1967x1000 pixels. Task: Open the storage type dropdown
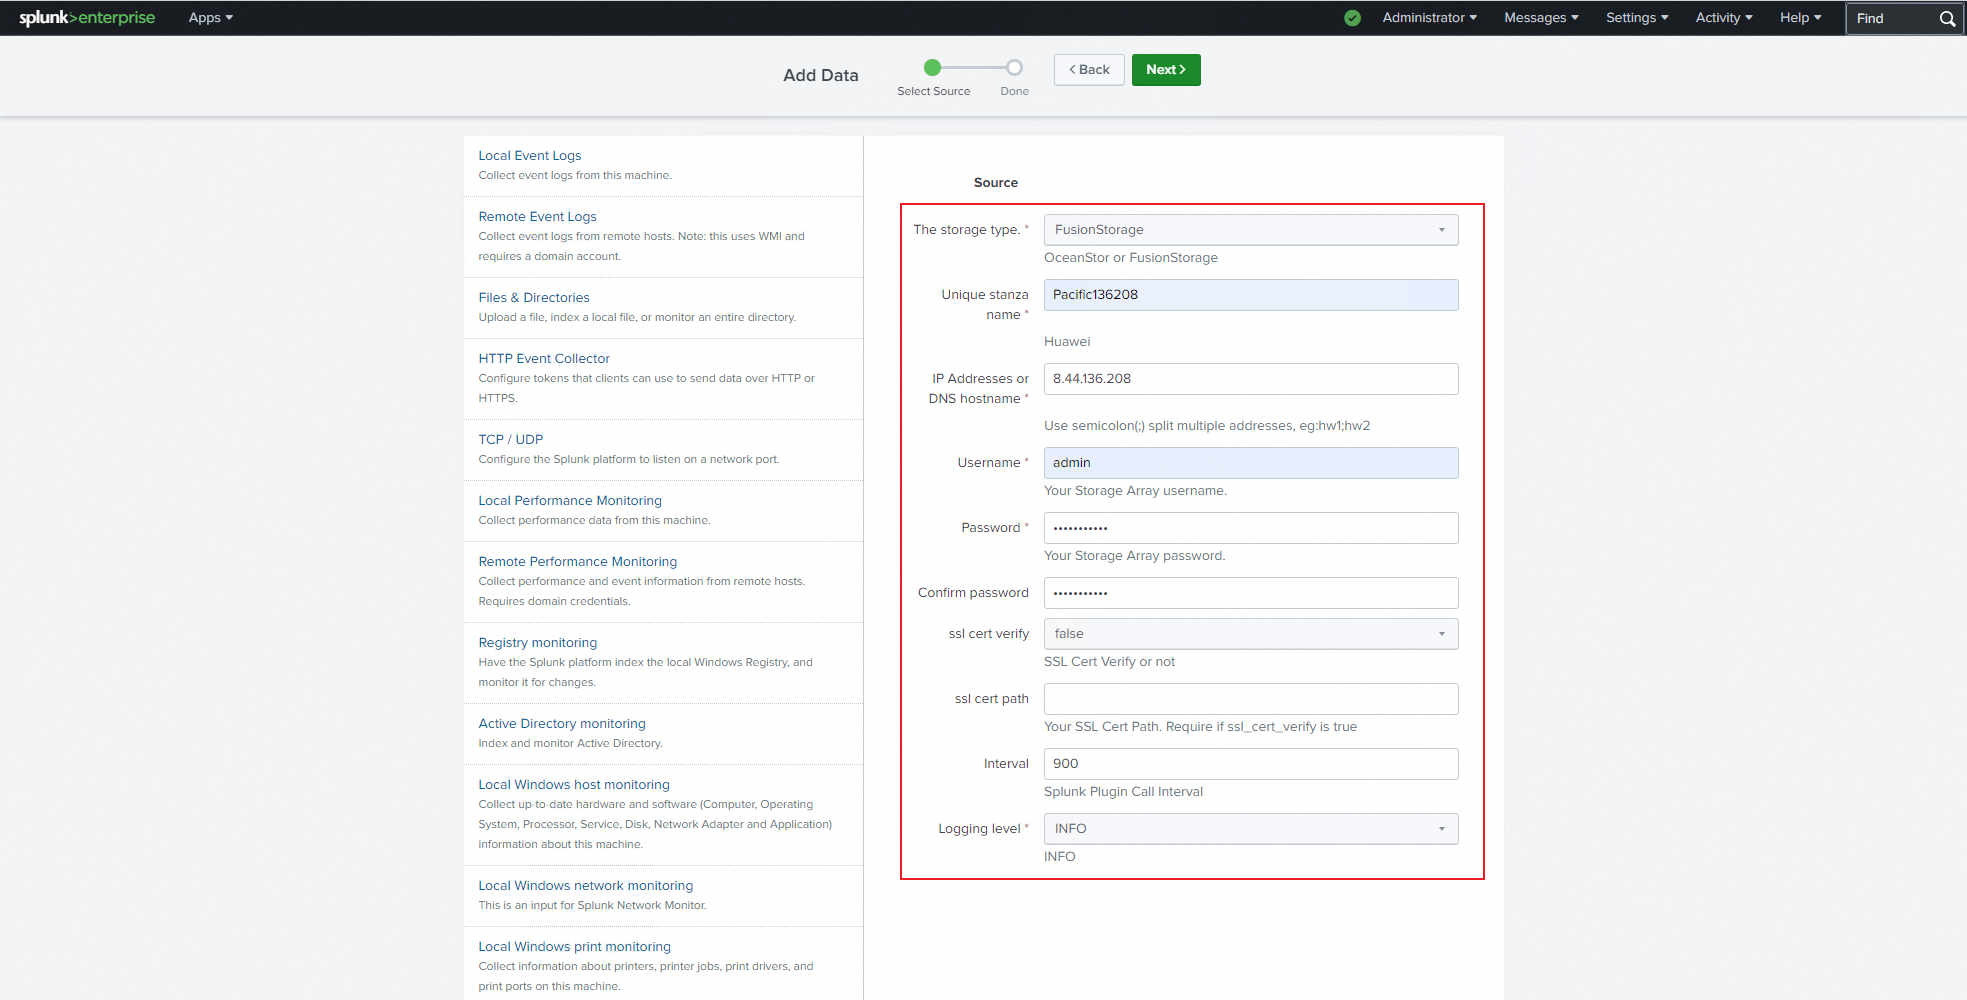coord(1251,230)
